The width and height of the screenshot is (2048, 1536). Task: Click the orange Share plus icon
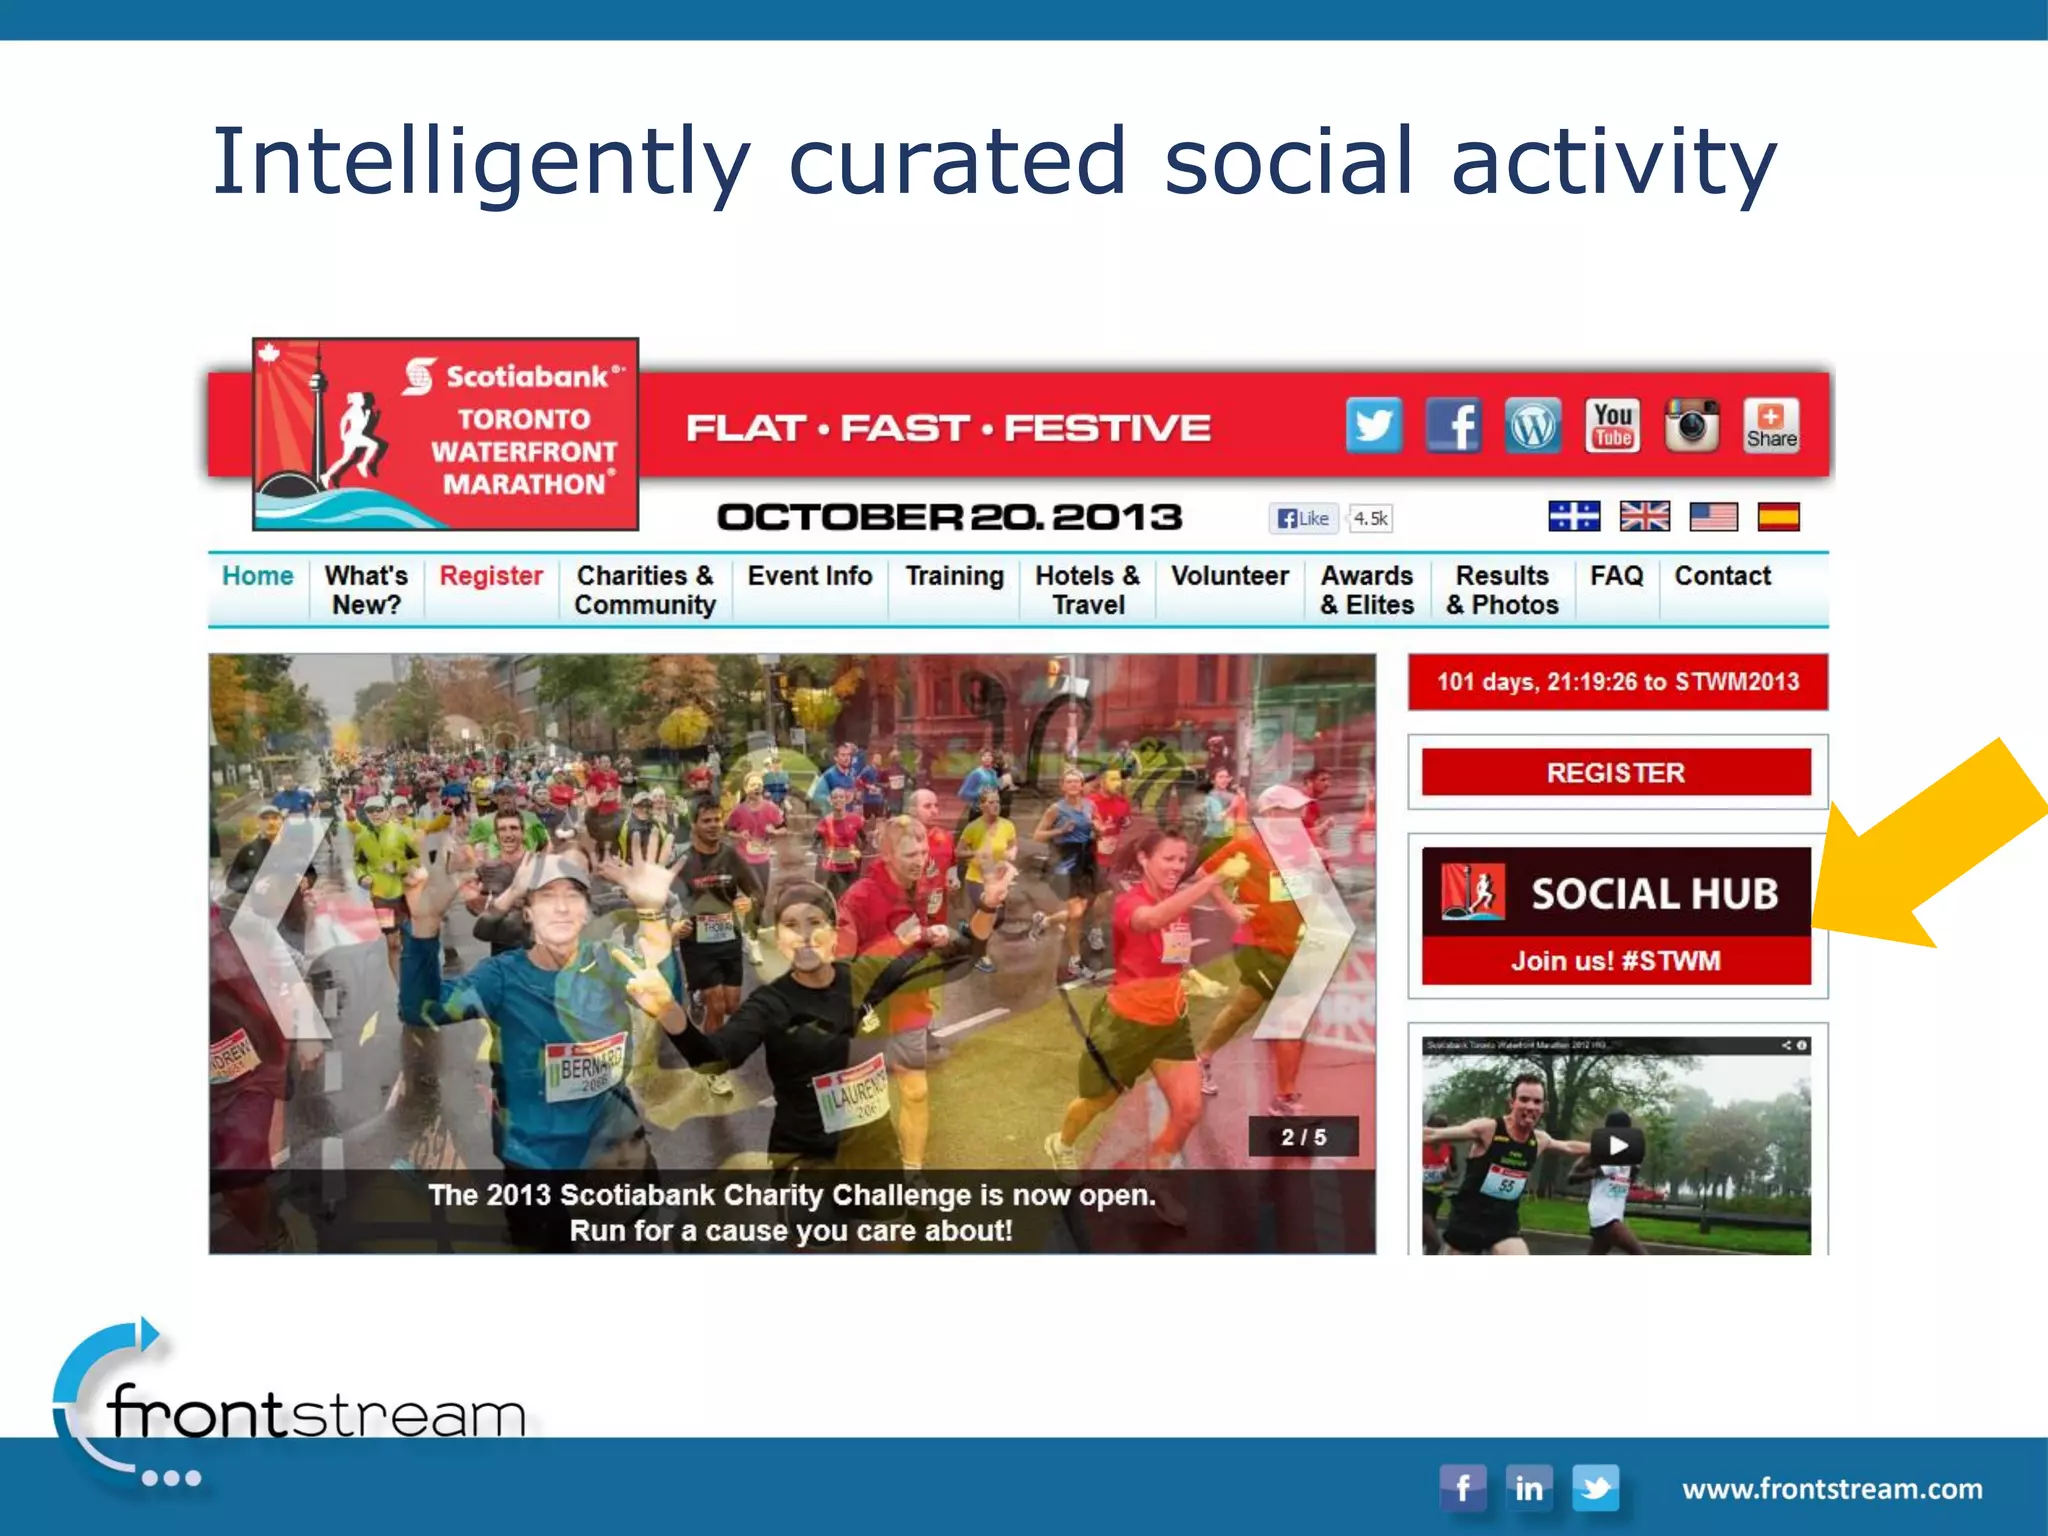coord(1771,425)
